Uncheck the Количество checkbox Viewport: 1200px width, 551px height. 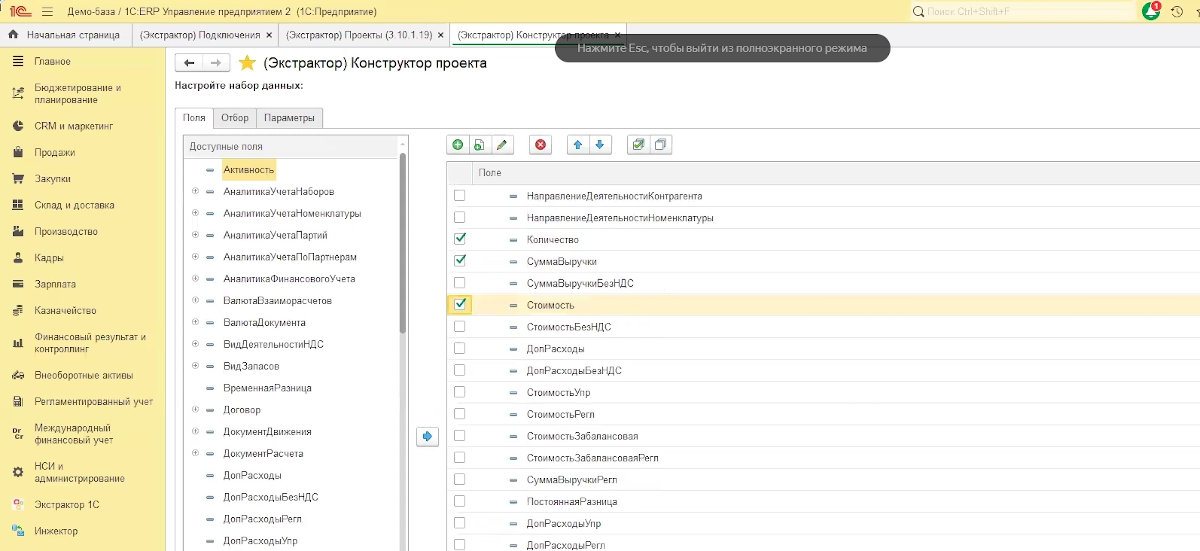point(460,239)
